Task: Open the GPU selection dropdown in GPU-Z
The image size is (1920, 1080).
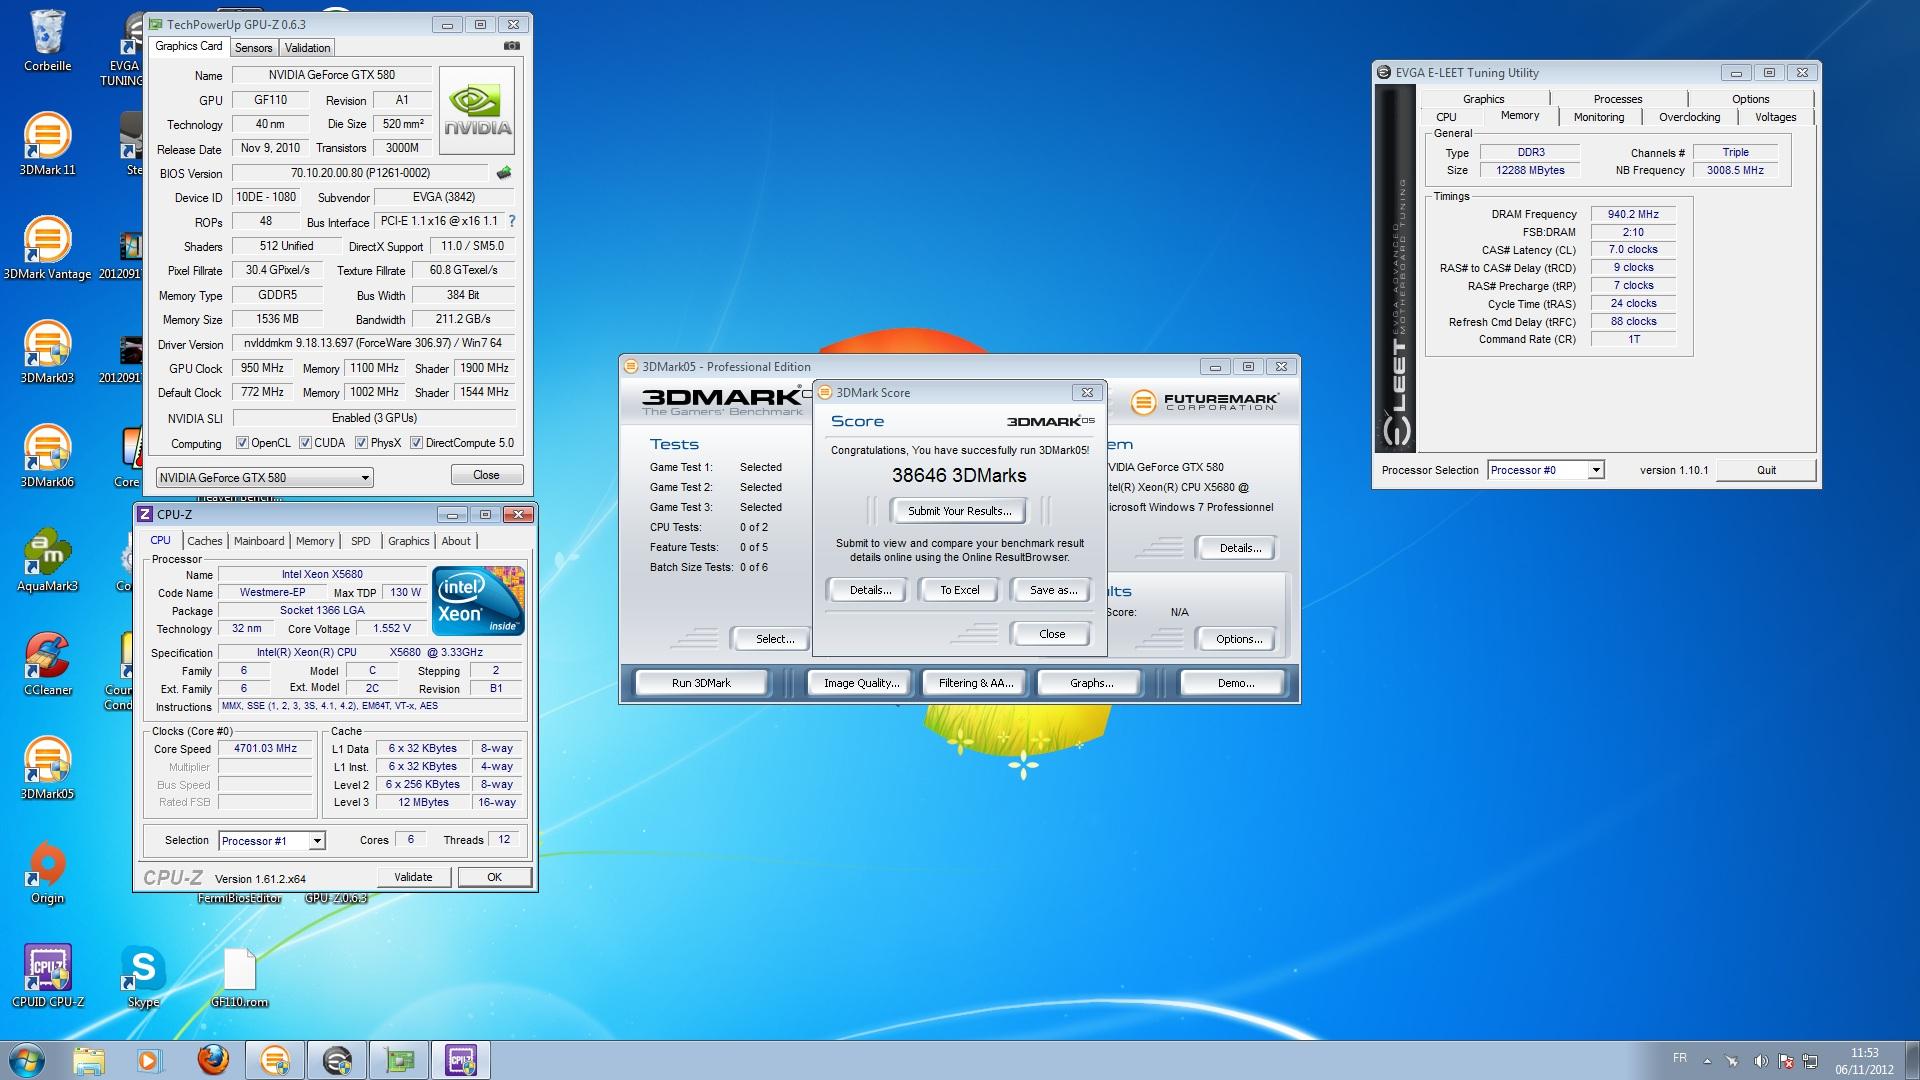Action: click(265, 477)
